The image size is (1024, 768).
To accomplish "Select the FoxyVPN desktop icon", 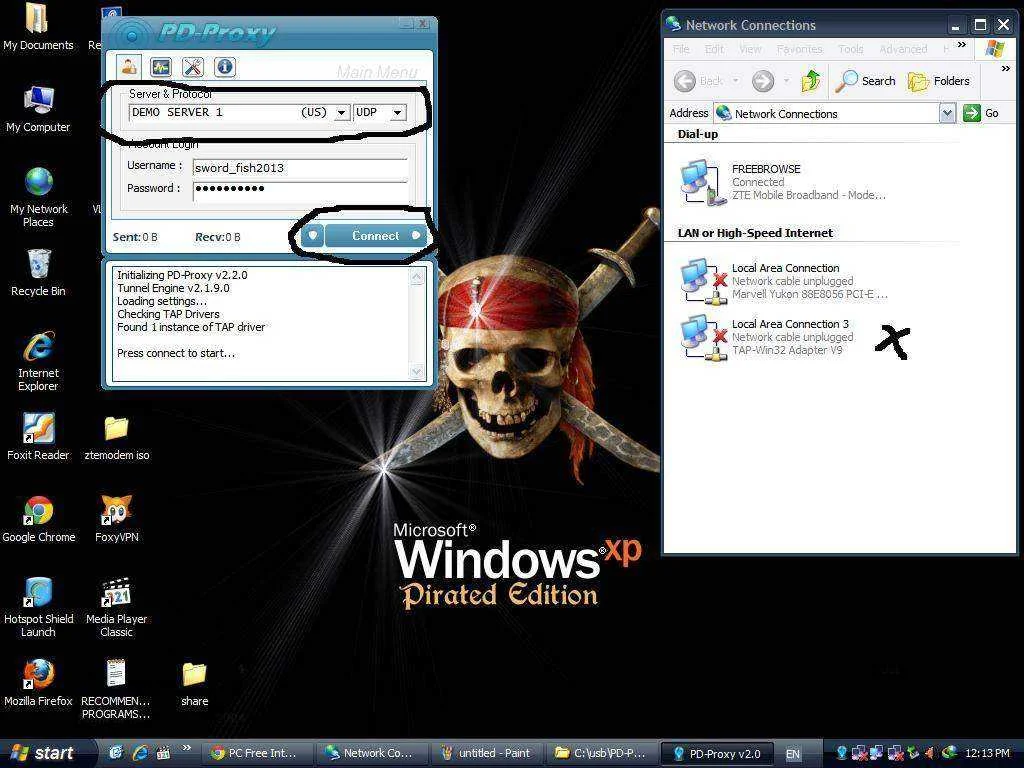I will [116, 519].
